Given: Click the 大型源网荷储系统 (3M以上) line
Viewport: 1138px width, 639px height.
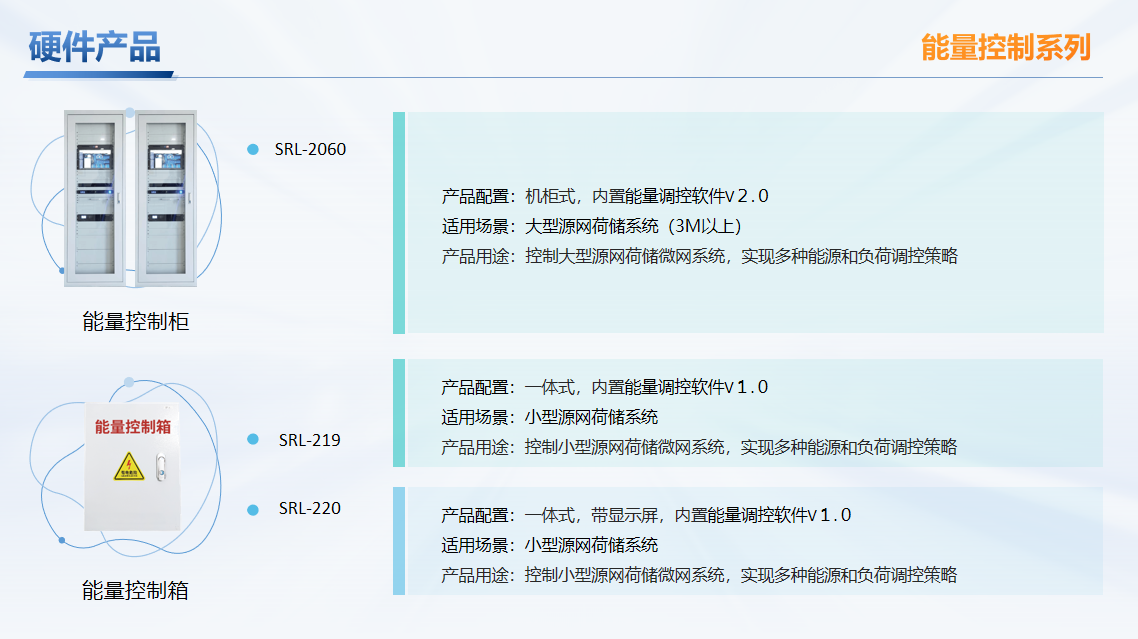Looking at the screenshot, I should pos(591,226).
